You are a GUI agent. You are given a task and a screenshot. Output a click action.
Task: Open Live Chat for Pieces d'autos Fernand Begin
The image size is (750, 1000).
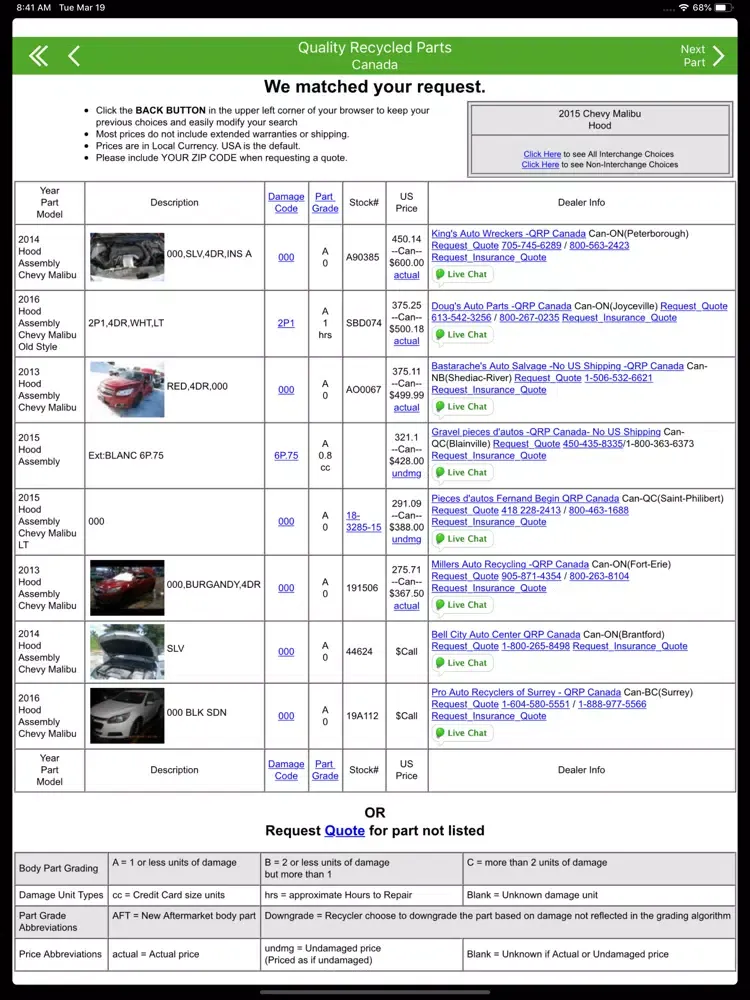point(462,539)
